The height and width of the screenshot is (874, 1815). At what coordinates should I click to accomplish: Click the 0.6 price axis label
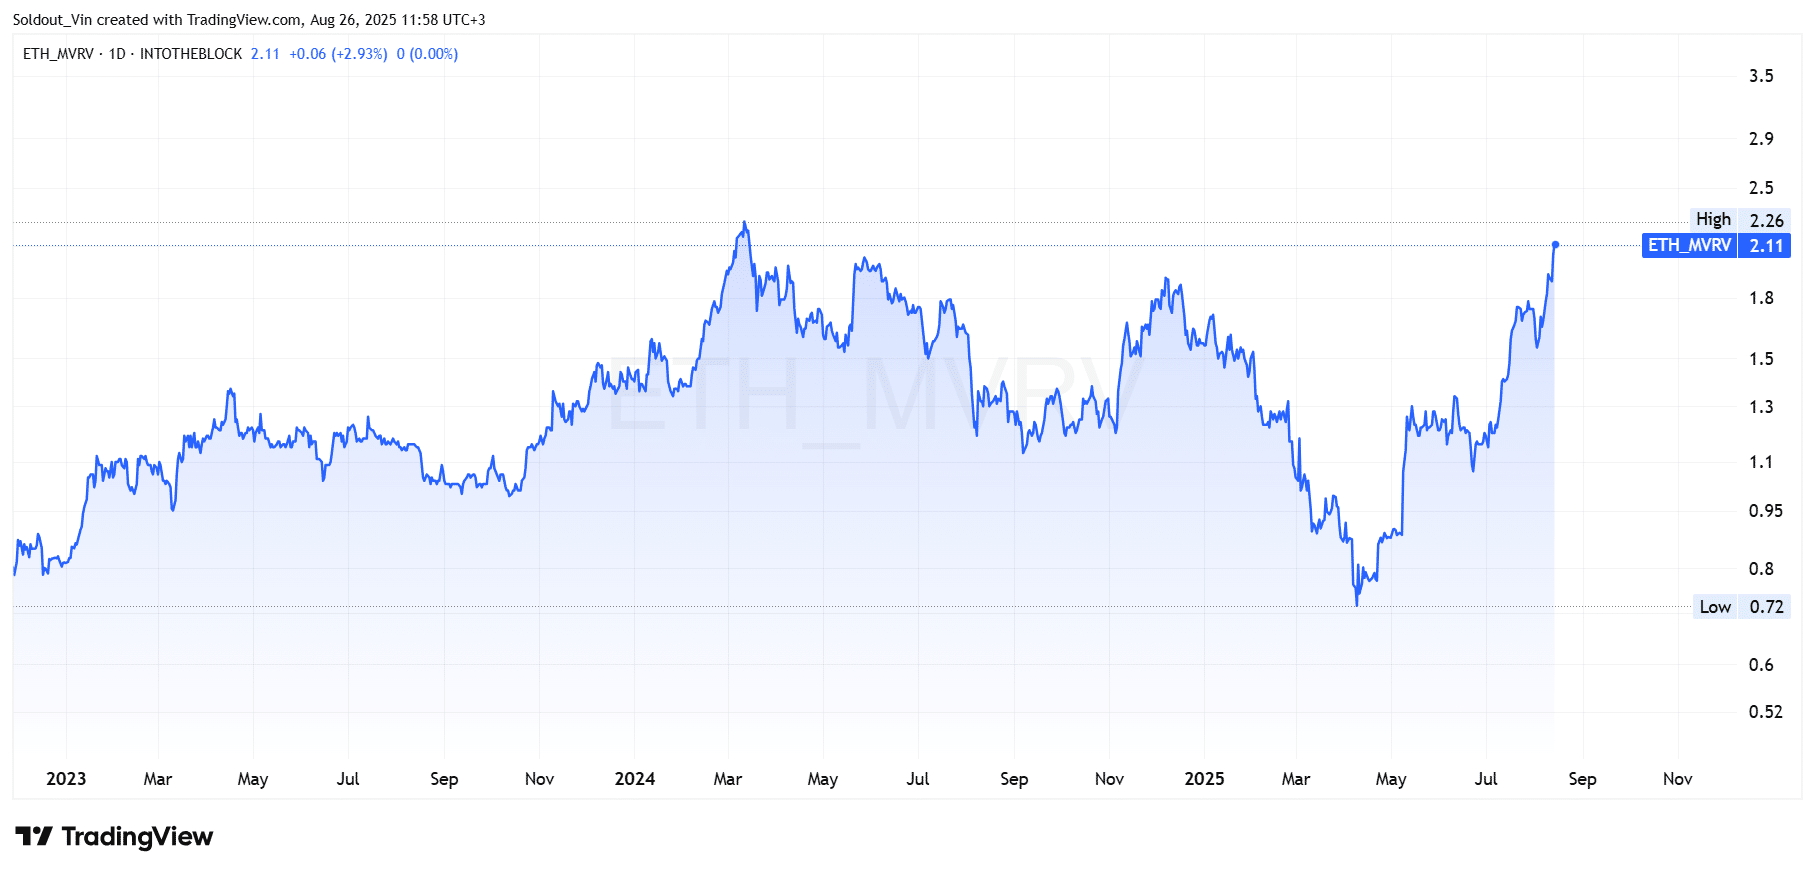coord(1761,665)
